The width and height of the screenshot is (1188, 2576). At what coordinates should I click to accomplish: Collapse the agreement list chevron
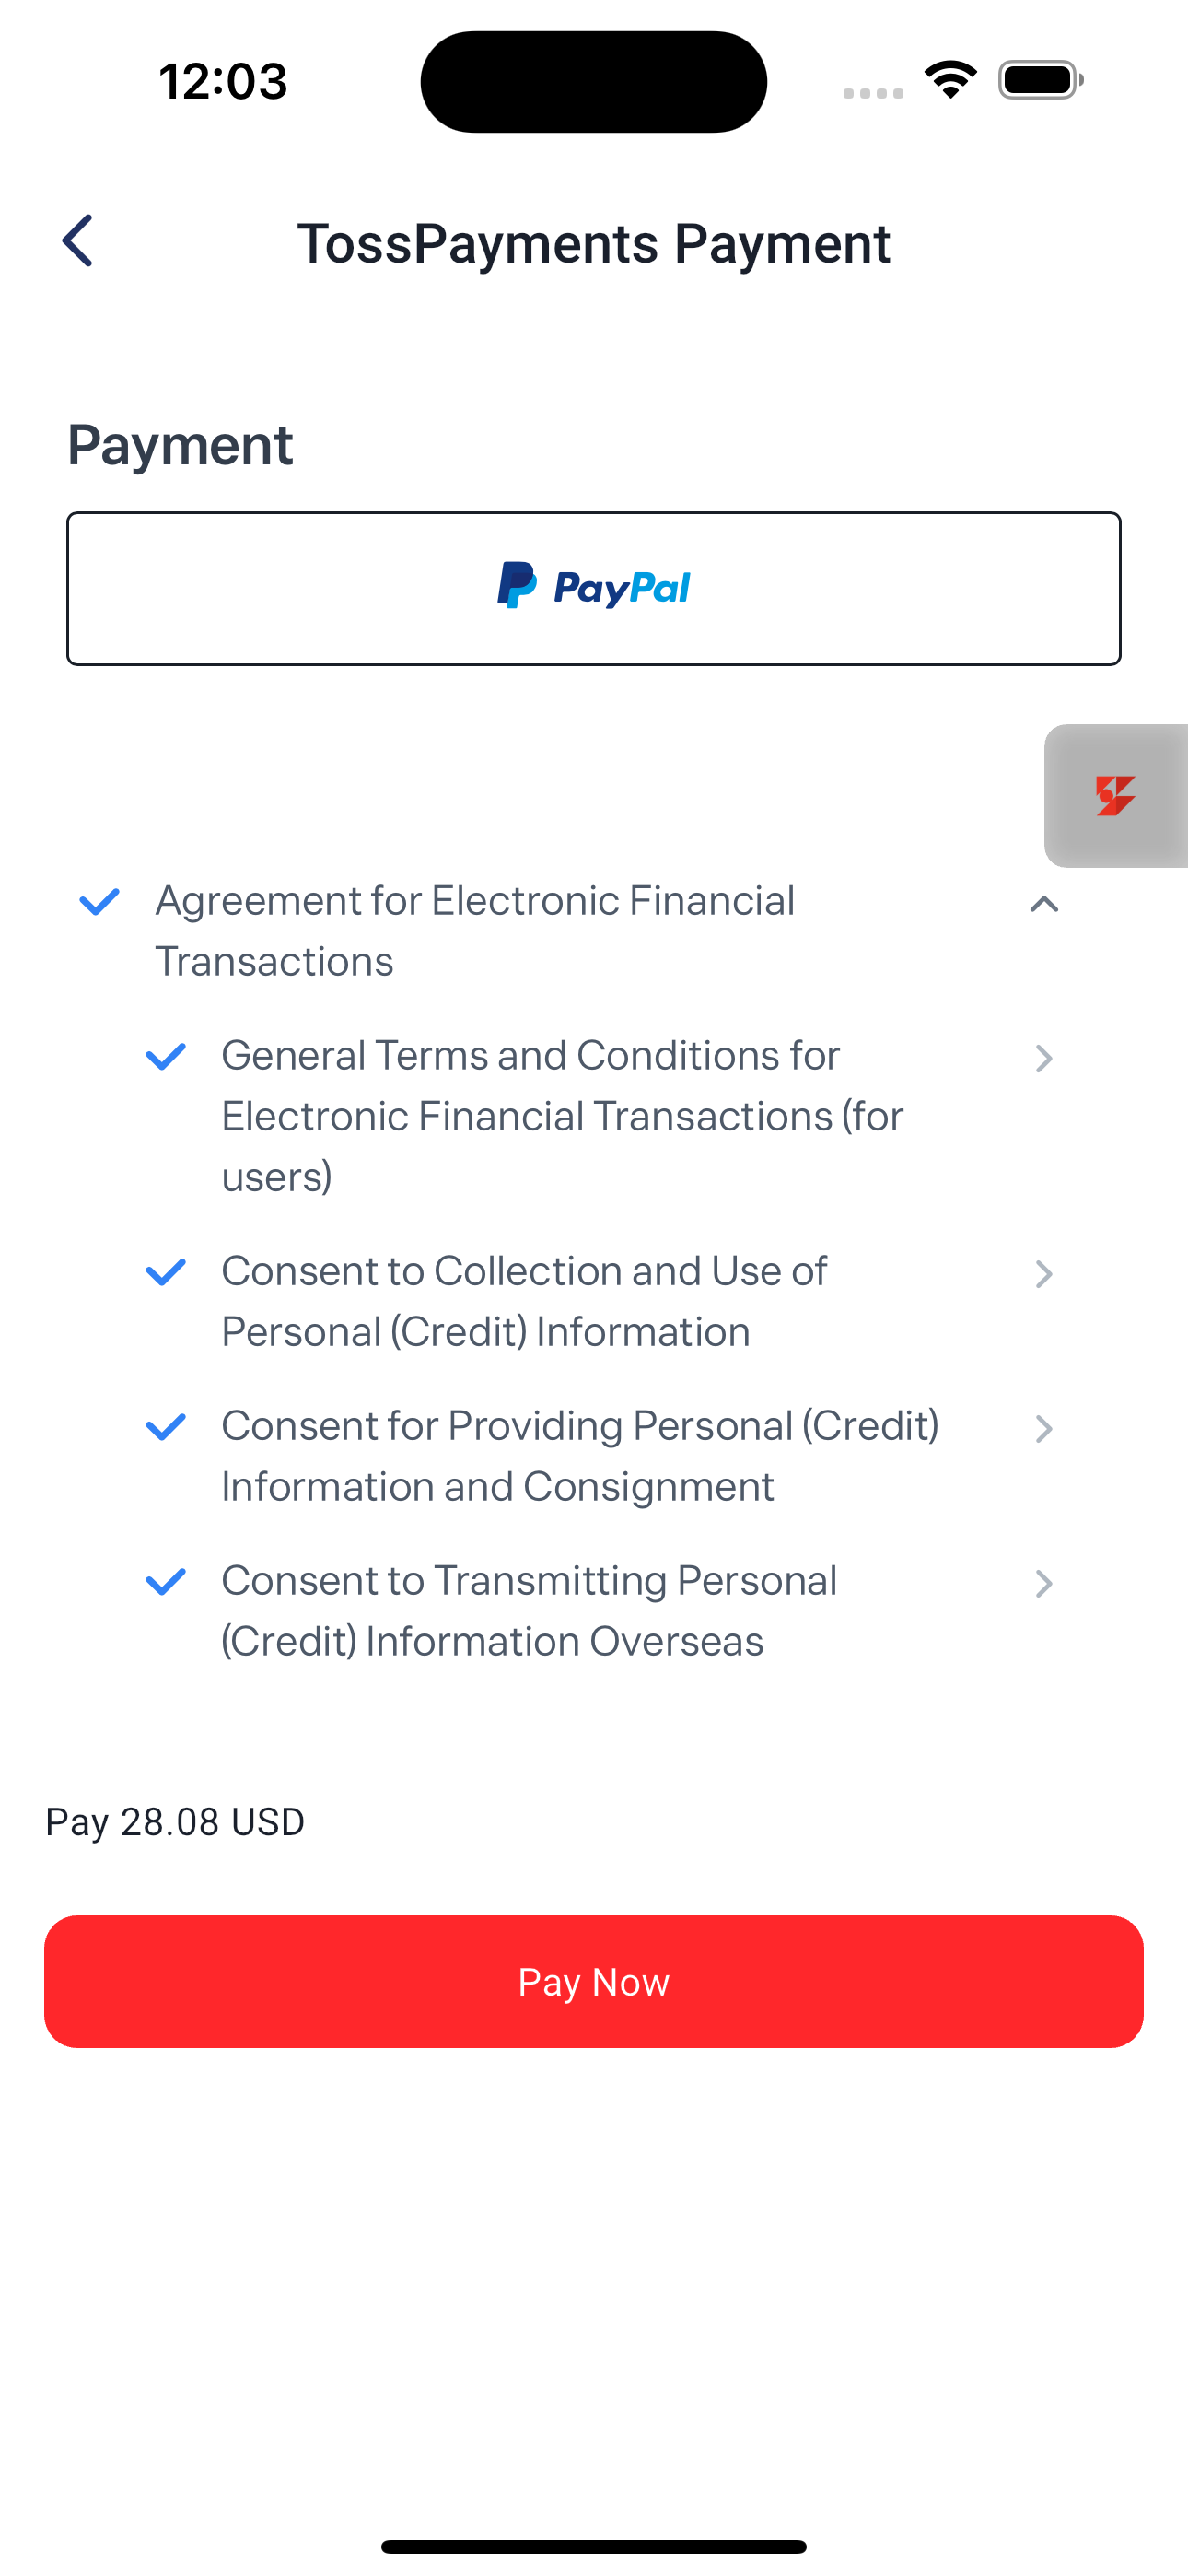tap(1043, 905)
